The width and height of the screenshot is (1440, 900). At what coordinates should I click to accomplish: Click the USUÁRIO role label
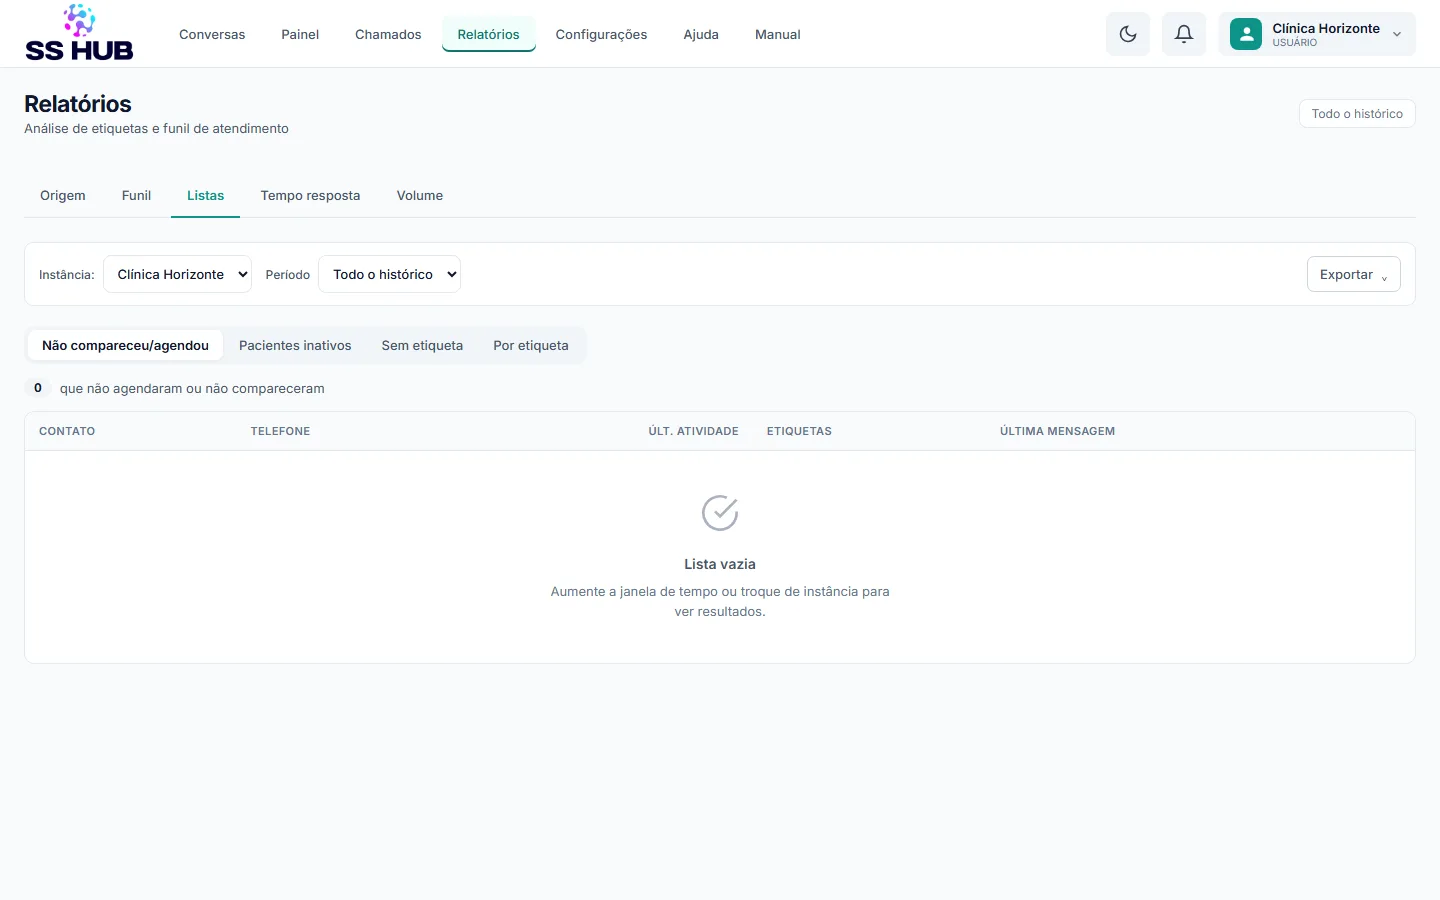coord(1295,43)
